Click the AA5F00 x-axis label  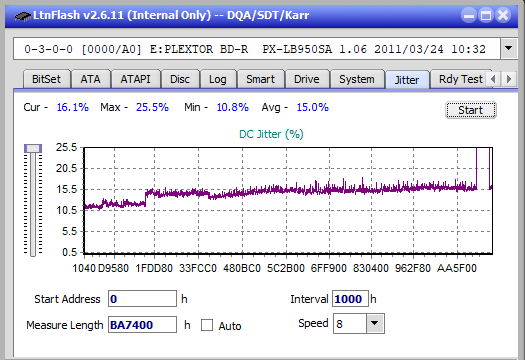(457, 268)
